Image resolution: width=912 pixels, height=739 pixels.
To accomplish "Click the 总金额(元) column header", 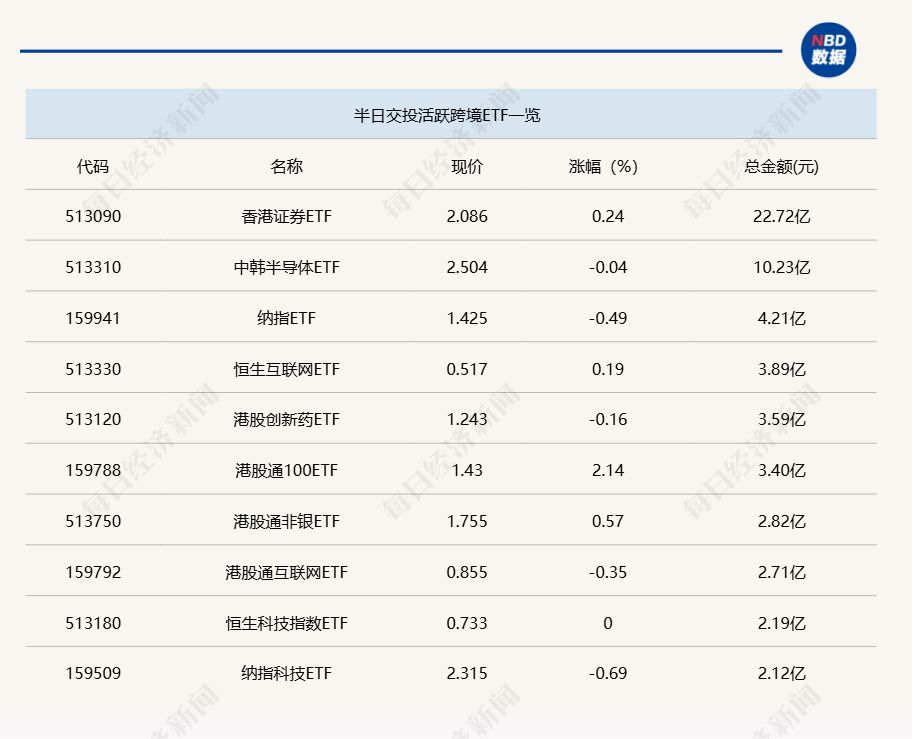I will (781, 167).
